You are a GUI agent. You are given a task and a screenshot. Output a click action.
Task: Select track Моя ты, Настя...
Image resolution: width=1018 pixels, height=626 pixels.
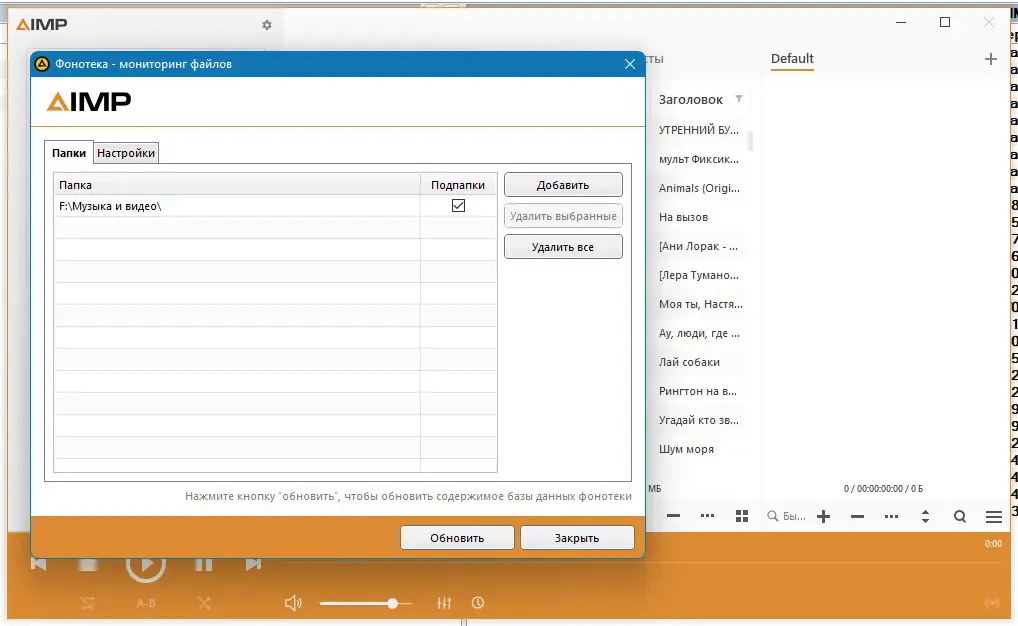[x=699, y=304]
